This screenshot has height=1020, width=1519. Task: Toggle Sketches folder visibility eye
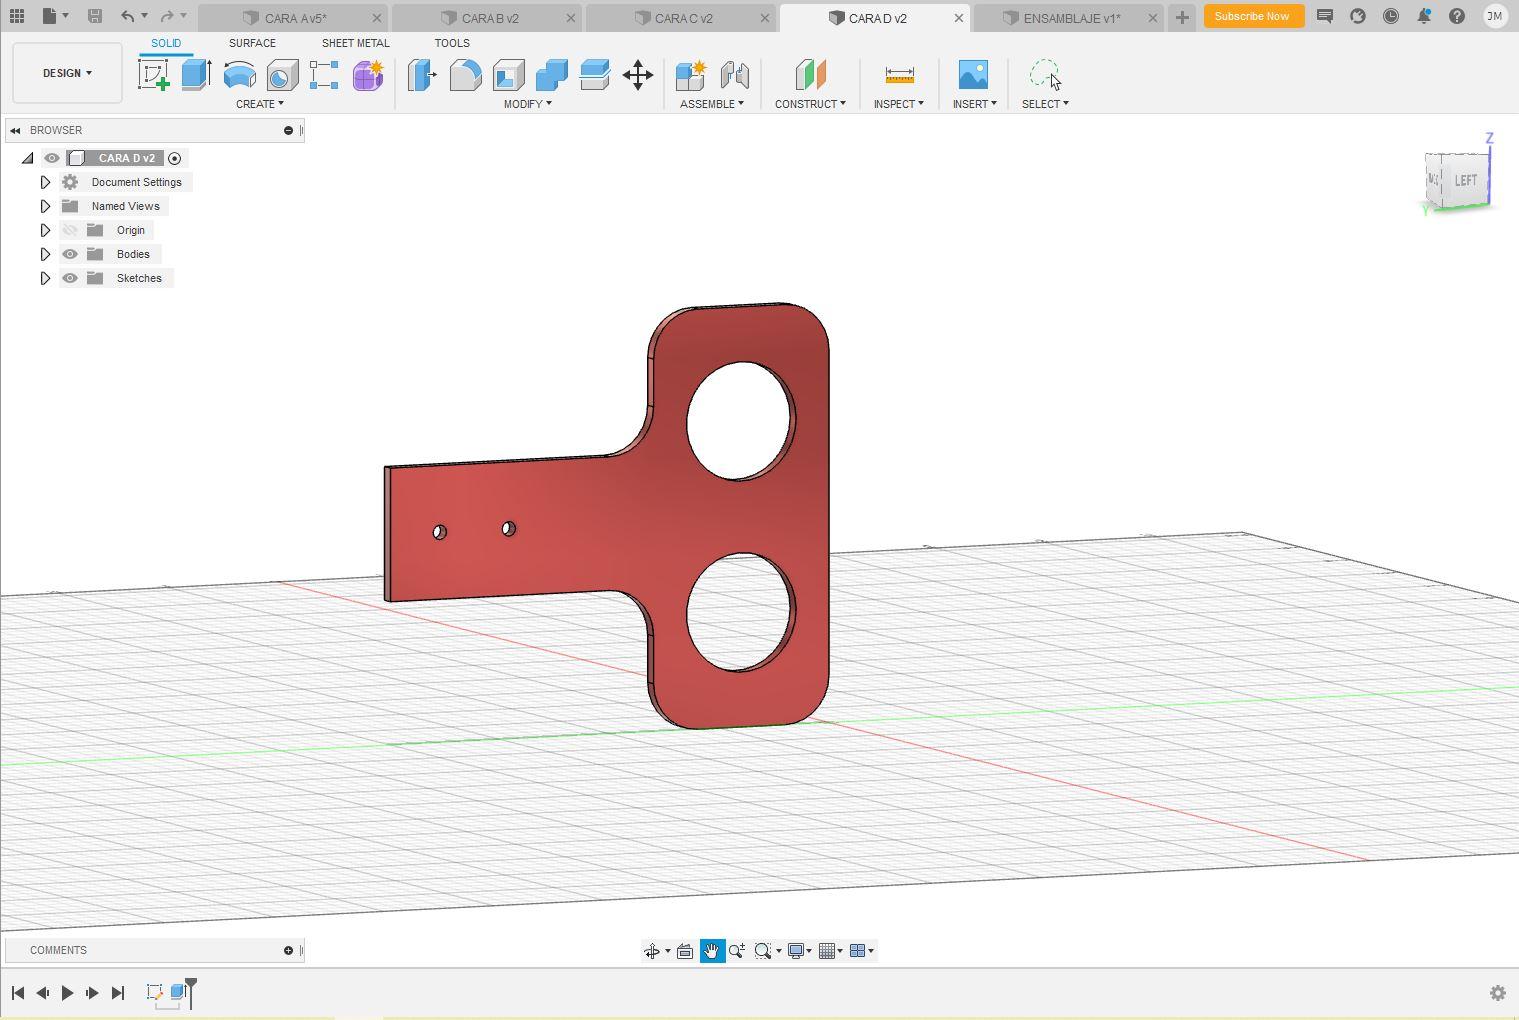(x=70, y=278)
